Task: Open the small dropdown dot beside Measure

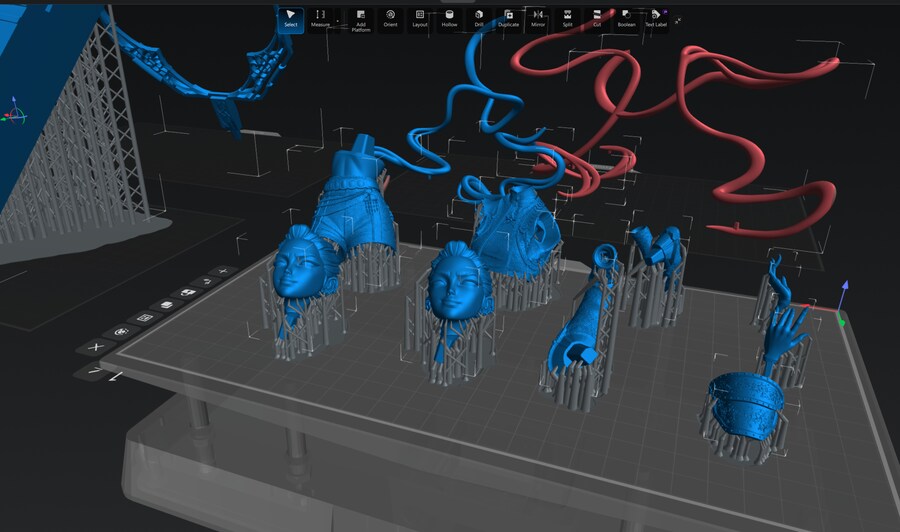Action: point(337,21)
